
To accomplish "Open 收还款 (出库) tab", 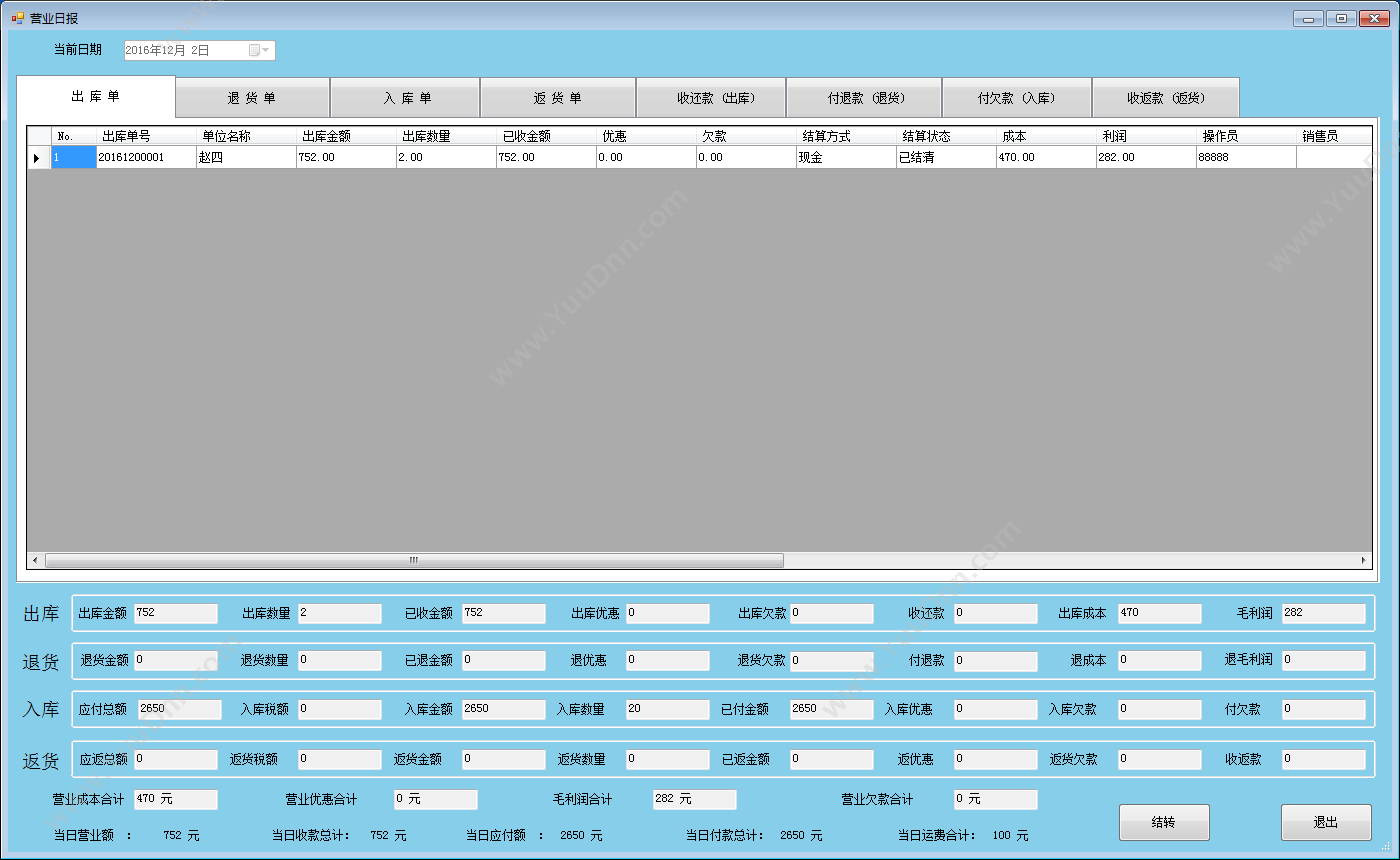I will click(x=711, y=98).
